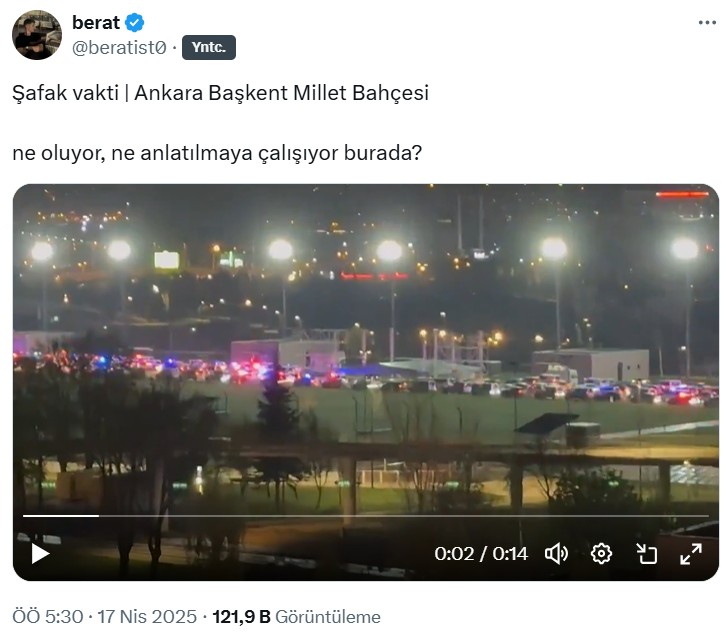Open the three-dot more options menu
The image size is (726, 638).
[x=707, y=22]
